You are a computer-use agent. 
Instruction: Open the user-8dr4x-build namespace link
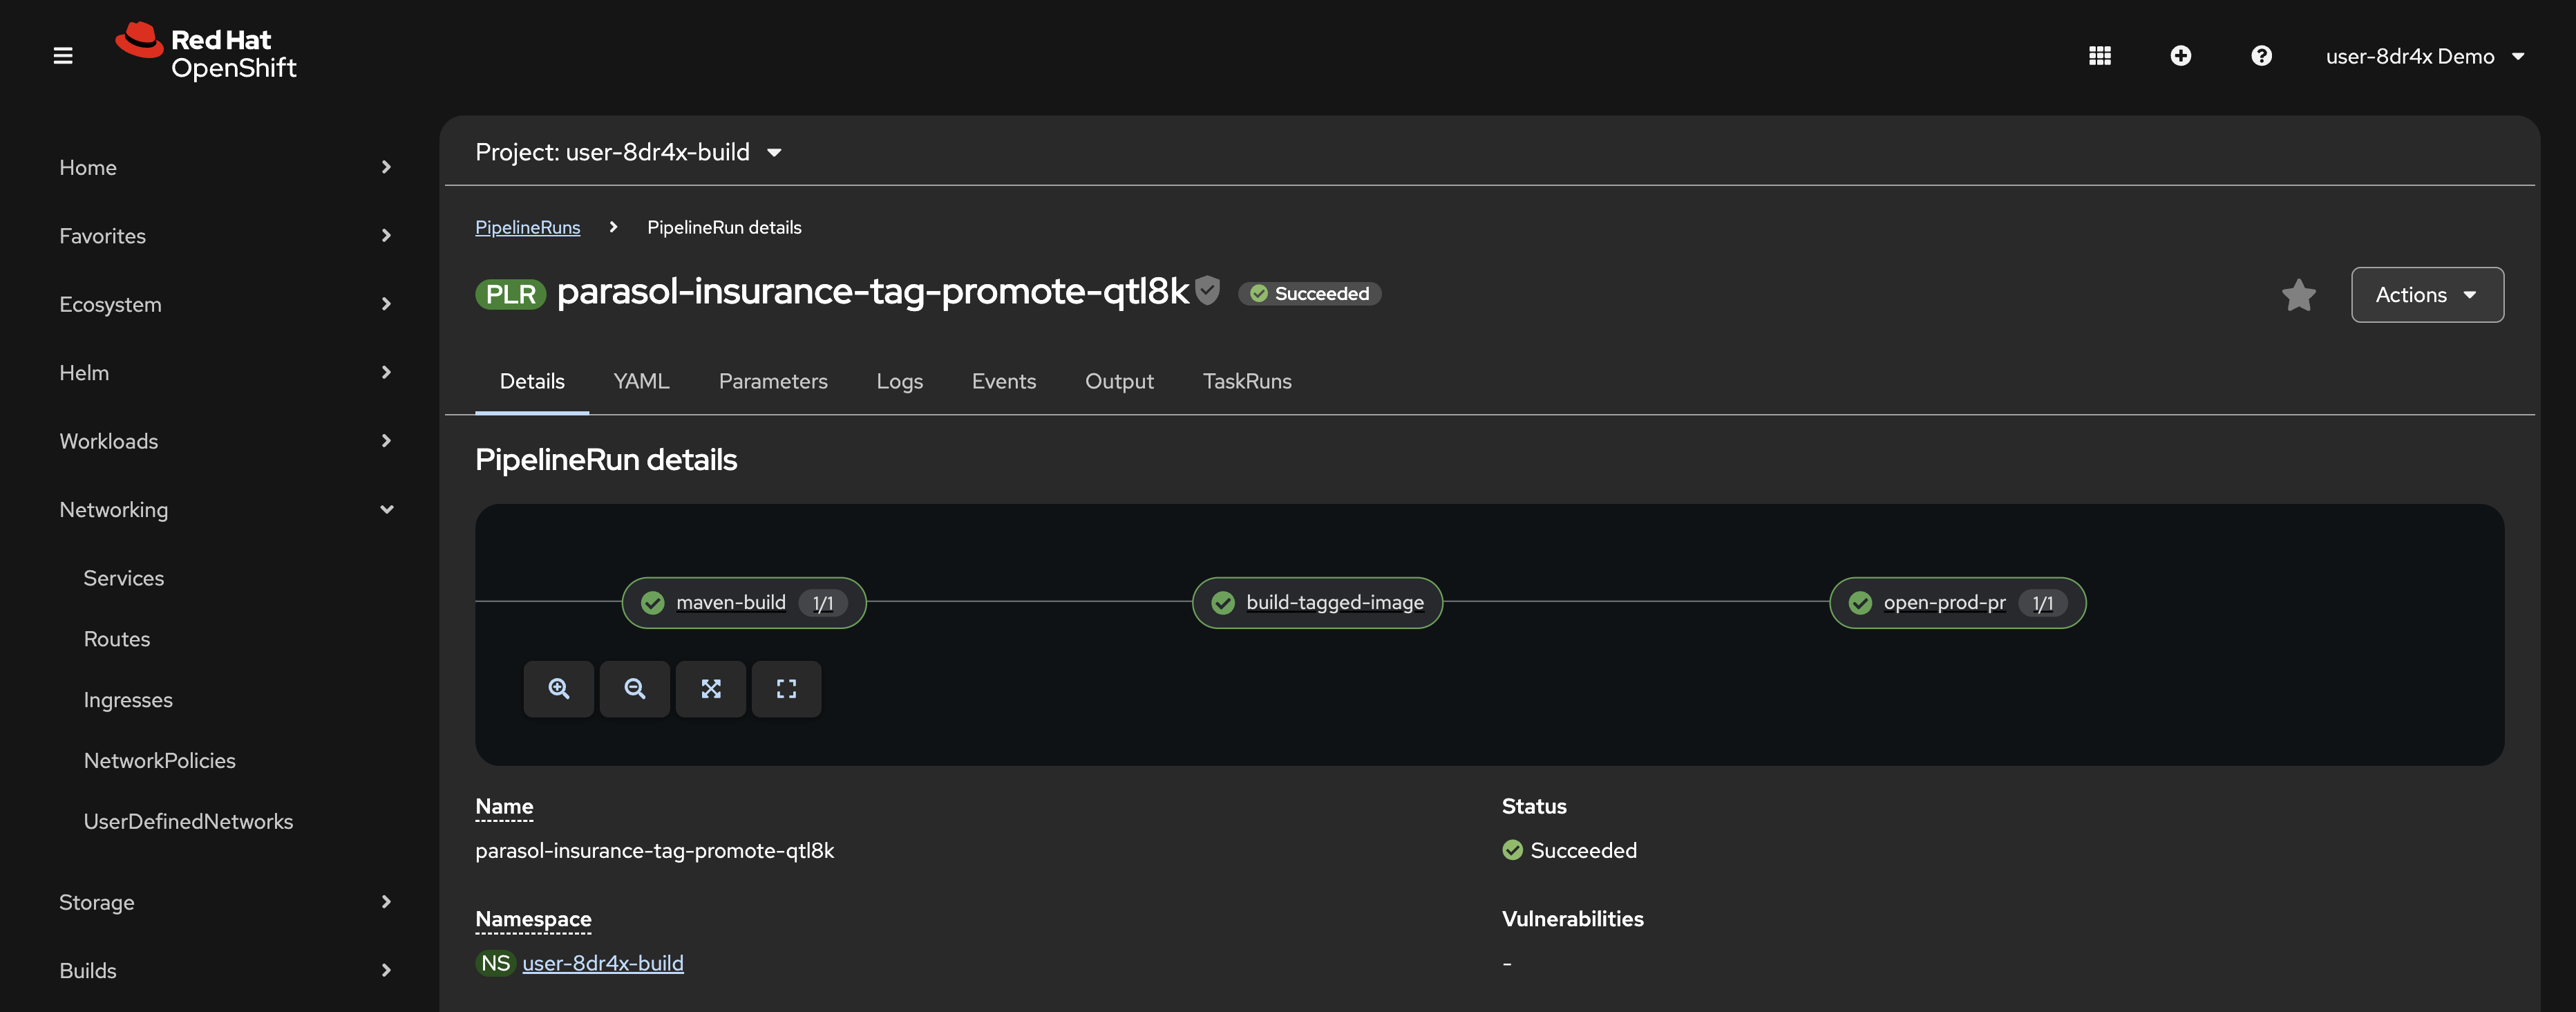coord(602,963)
